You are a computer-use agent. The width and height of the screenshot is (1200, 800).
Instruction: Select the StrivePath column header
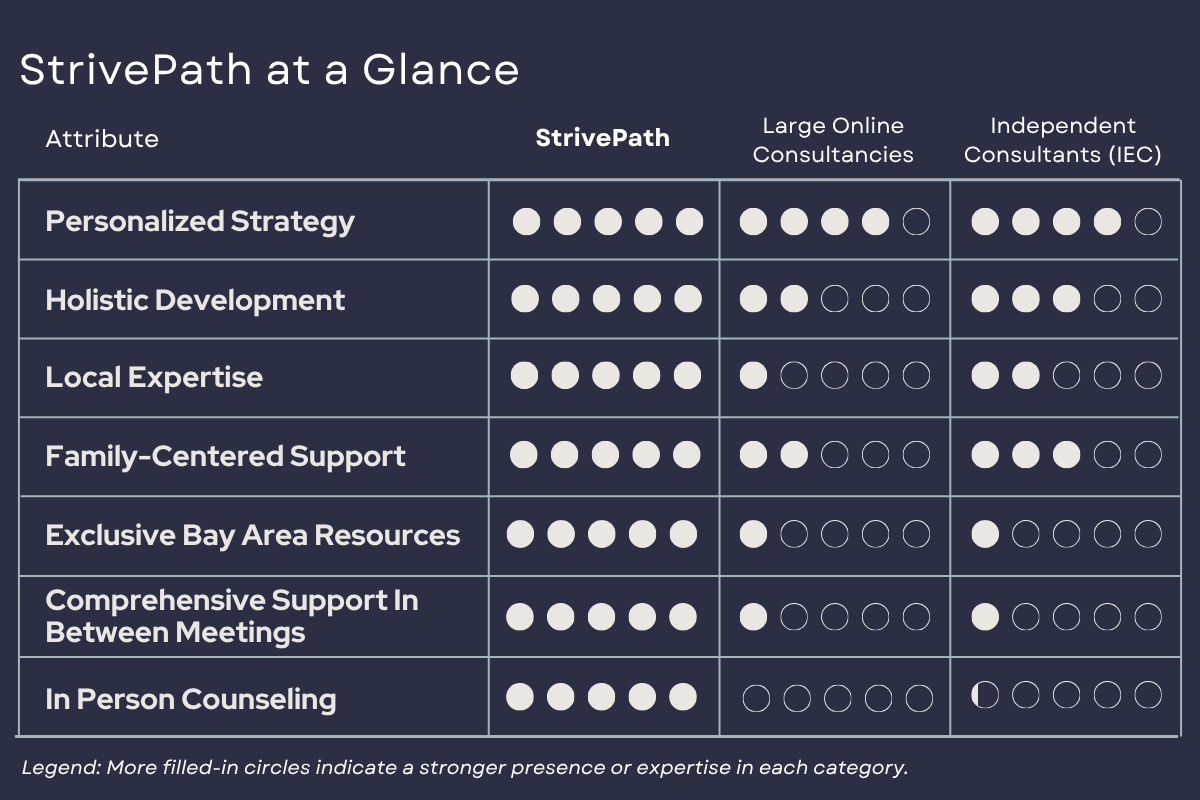point(602,138)
